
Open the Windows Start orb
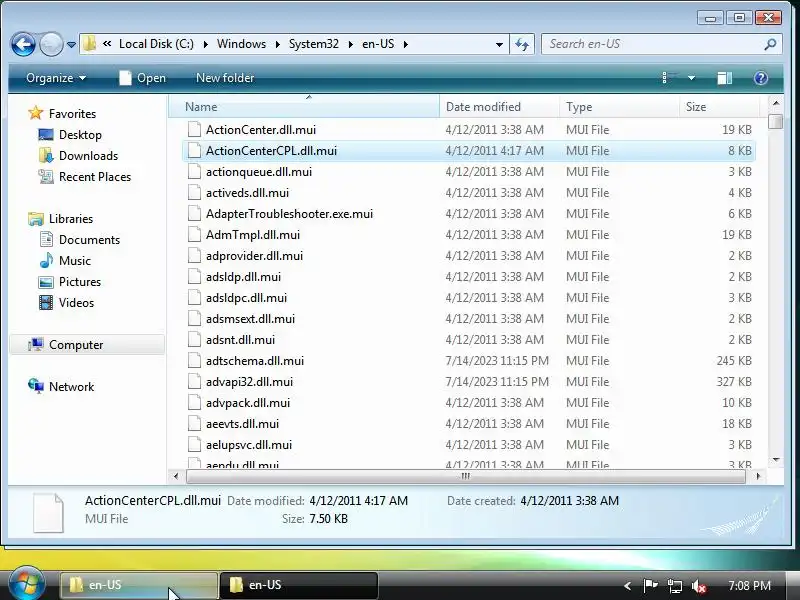tap(27, 583)
